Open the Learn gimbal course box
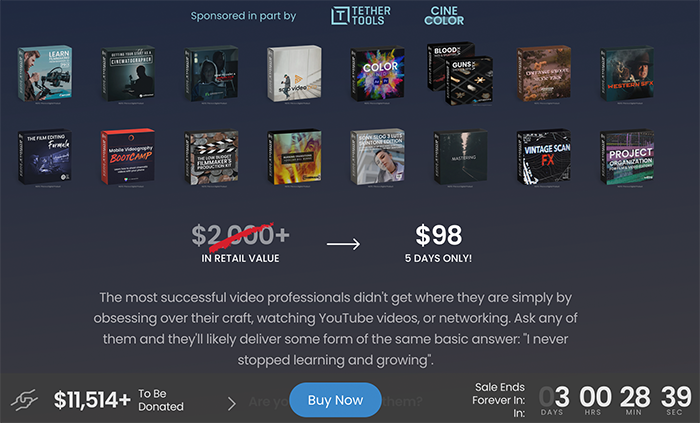Image resolution: width=700 pixels, height=423 pixels. (x=45, y=73)
